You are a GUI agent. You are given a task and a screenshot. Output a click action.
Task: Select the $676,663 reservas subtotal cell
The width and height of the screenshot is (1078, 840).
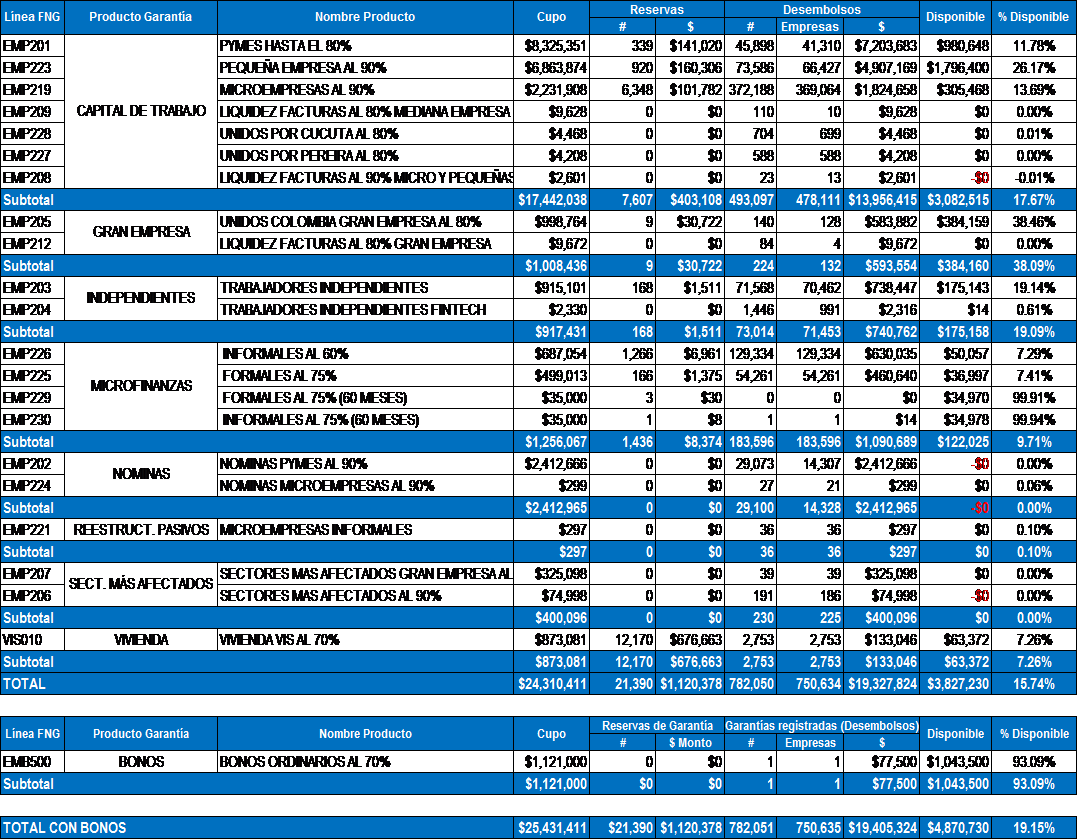[690, 662]
